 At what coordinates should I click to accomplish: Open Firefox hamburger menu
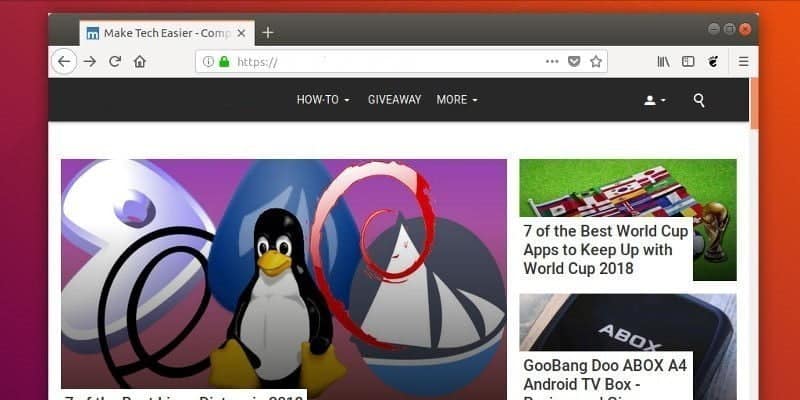point(743,62)
